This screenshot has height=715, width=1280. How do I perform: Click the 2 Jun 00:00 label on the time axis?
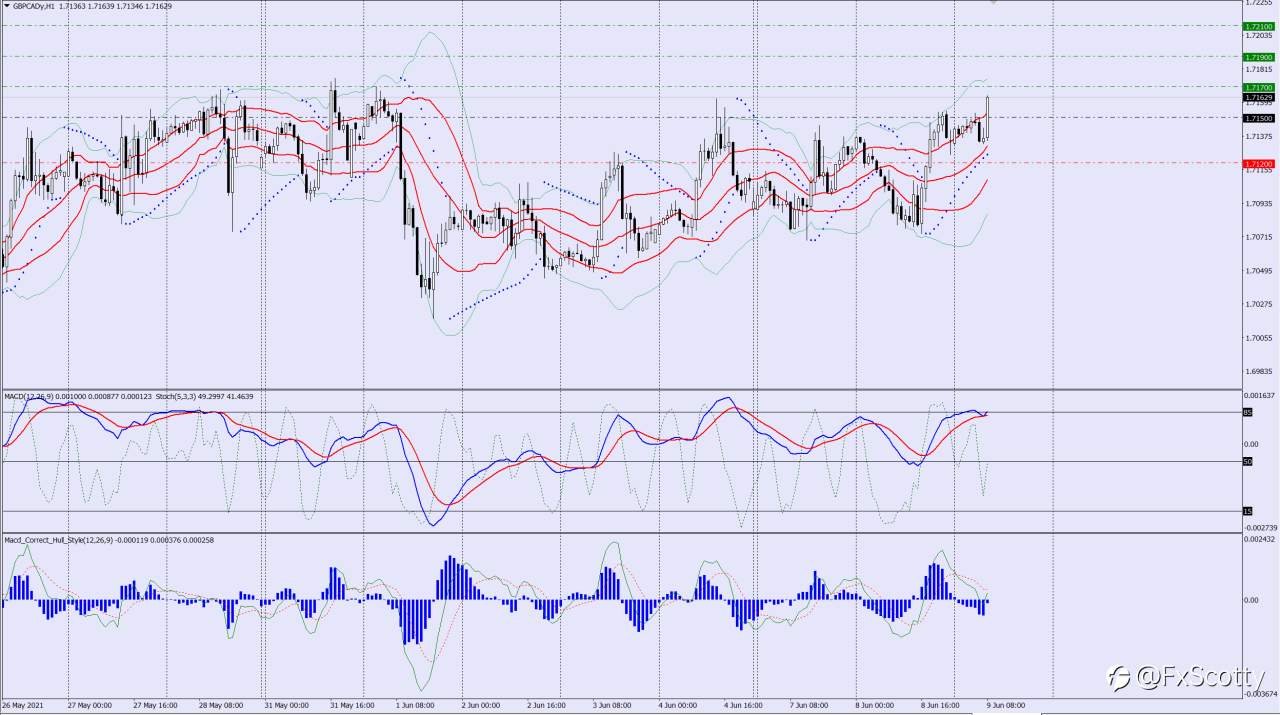point(483,705)
